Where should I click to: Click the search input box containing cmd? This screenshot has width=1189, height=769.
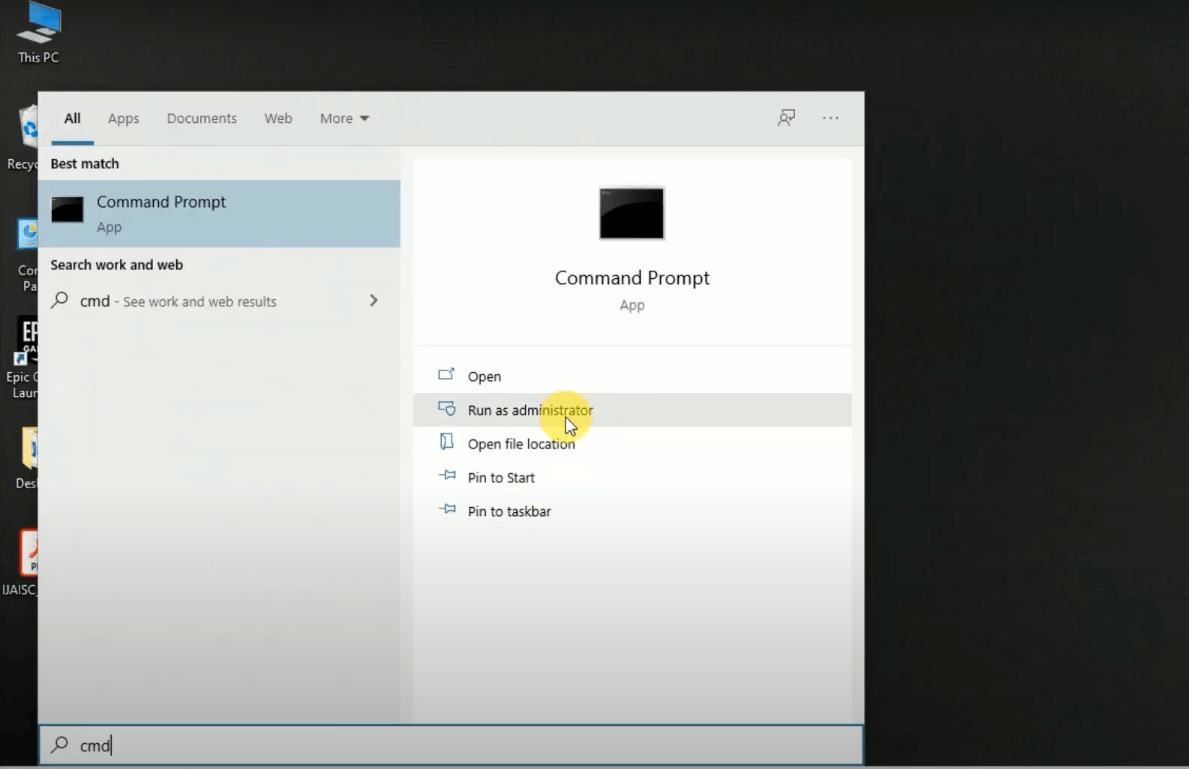pyautogui.click(x=450, y=745)
